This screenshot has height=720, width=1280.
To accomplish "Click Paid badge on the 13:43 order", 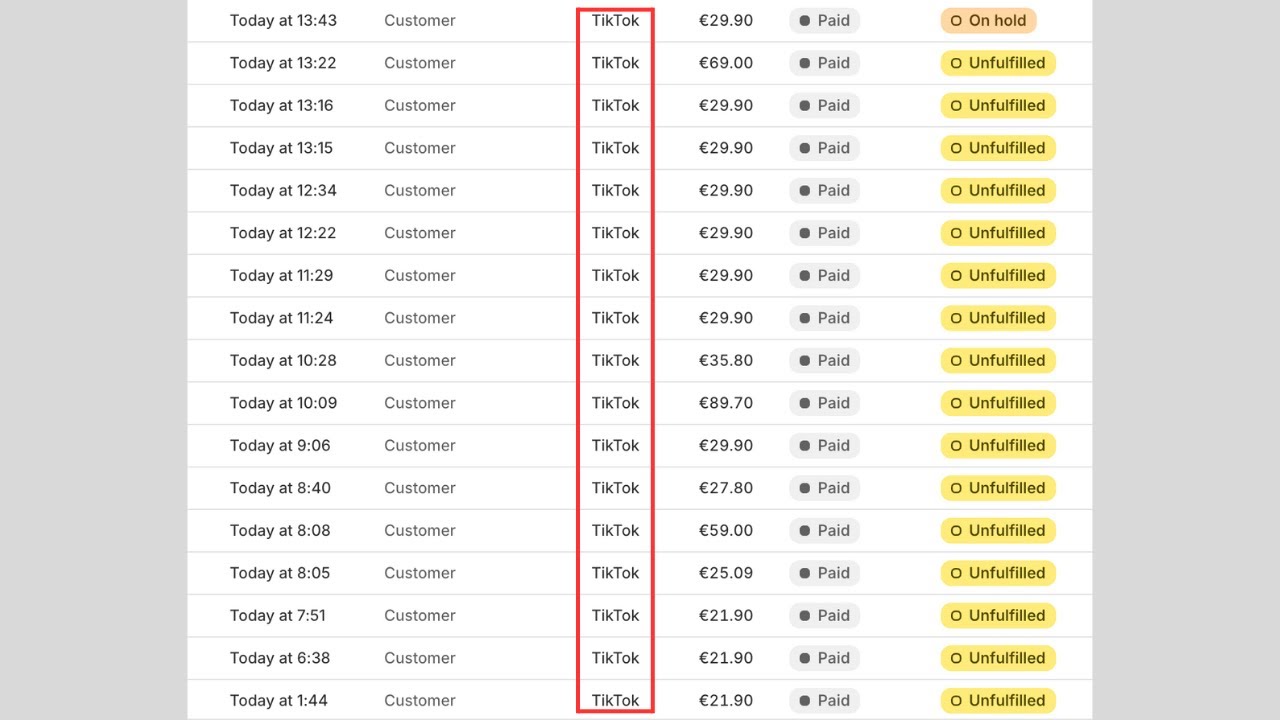I will [824, 20].
